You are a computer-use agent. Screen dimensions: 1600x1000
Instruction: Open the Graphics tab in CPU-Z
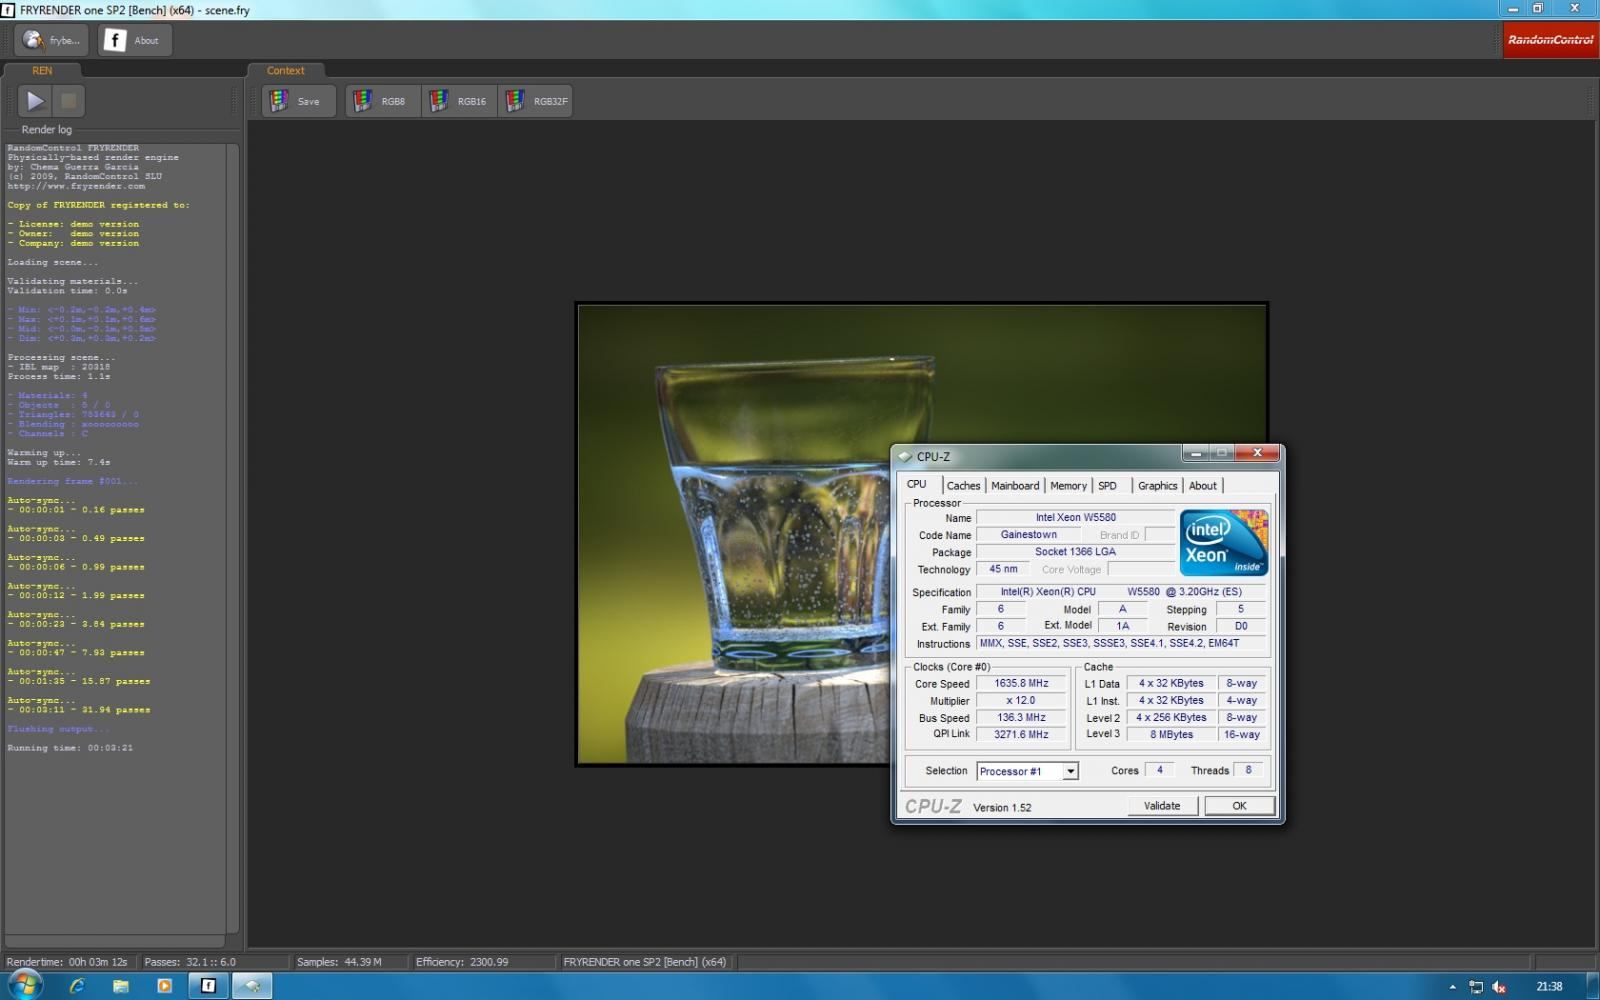(x=1157, y=486)
